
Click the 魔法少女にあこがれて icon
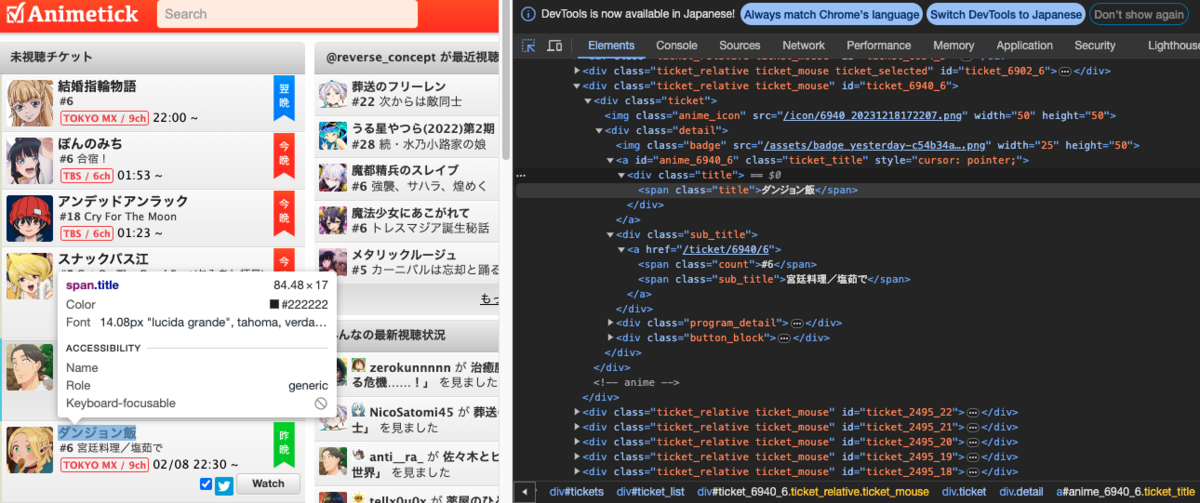click(x=332, y=220)
